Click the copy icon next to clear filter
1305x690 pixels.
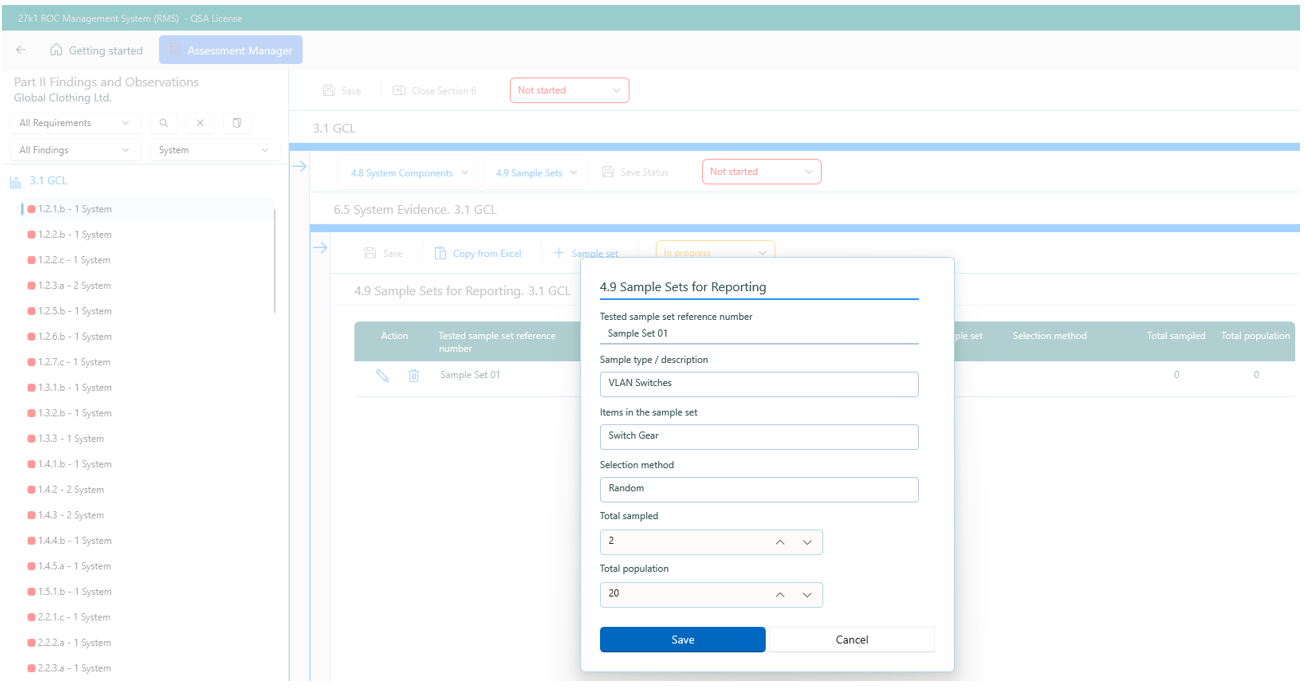pos(237,123)
